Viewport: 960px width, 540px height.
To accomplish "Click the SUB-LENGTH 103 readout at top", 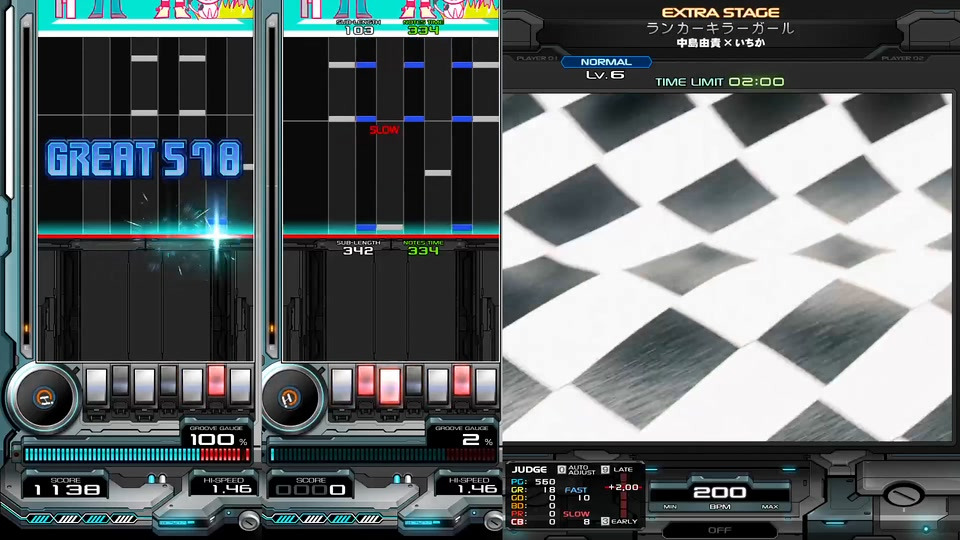I will [x=358, y=27].
